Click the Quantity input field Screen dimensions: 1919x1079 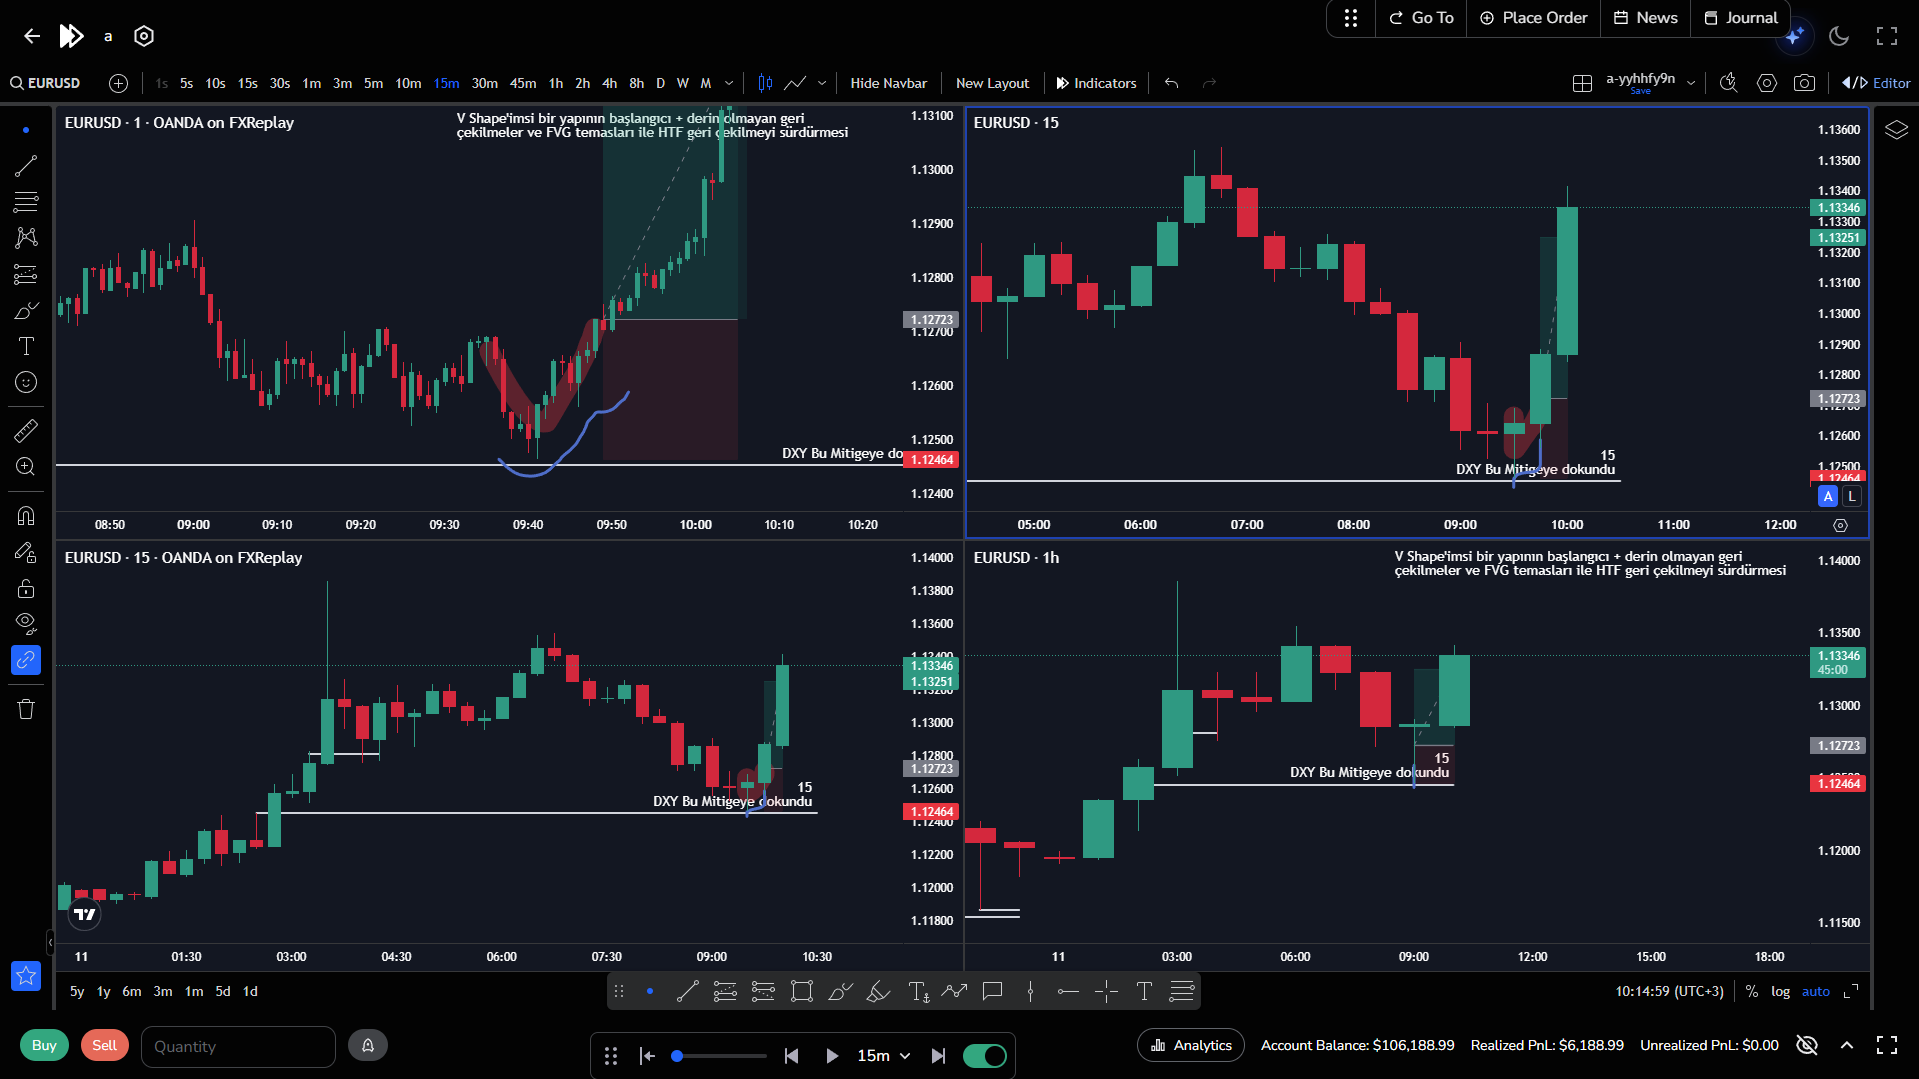pos(238,1046)
